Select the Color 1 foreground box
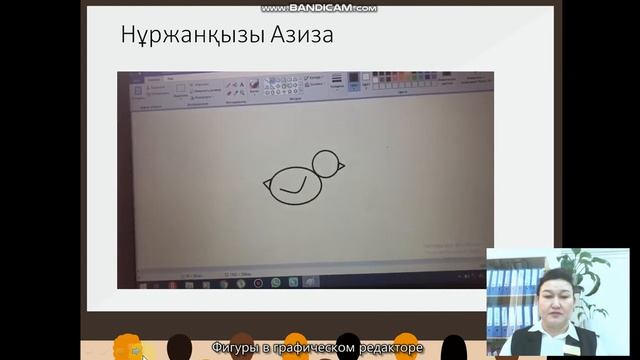The width and height of the screenshot is (640, 360). pos(354,81)
